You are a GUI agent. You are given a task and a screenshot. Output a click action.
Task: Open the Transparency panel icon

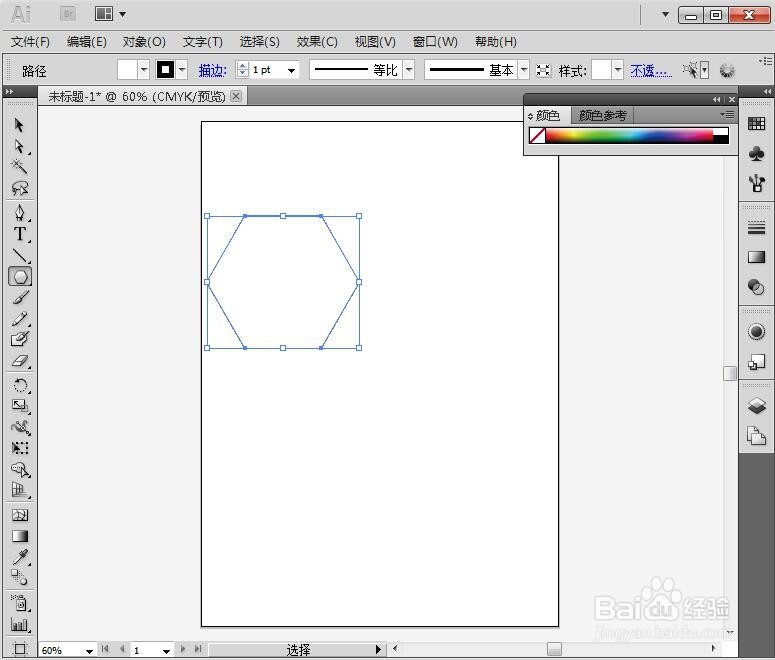point(756,287)
